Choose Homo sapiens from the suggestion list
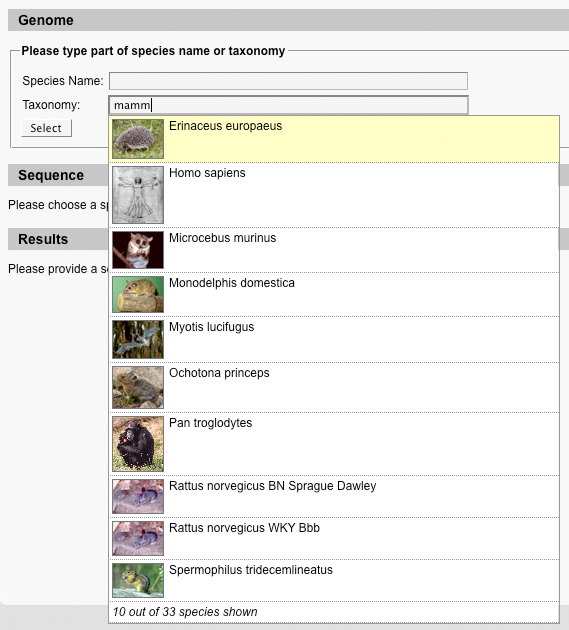 click(334, 195)
